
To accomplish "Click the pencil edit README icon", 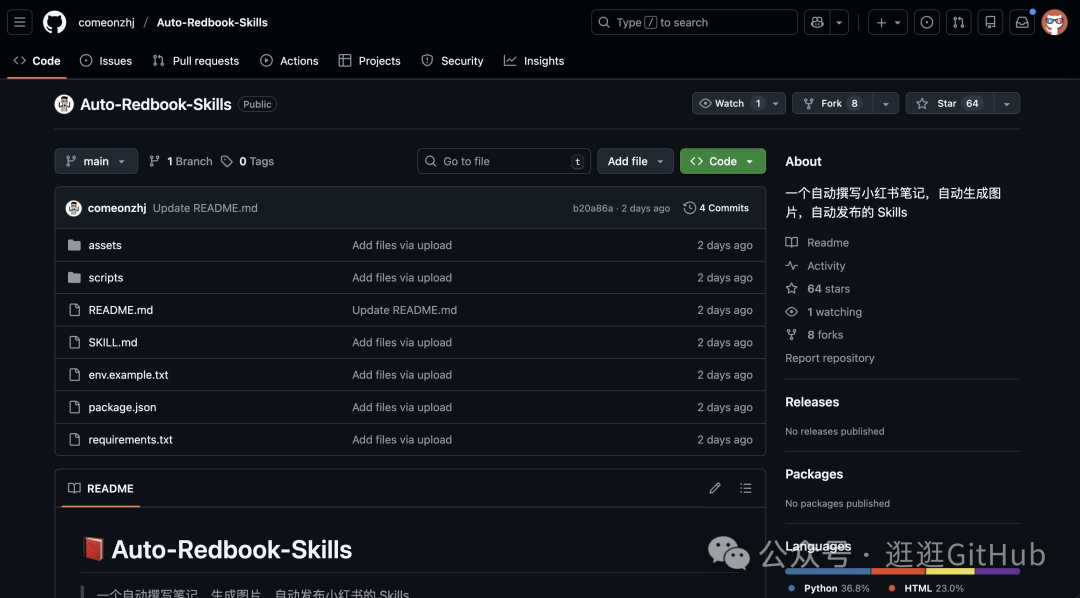I will click(715, 488).
